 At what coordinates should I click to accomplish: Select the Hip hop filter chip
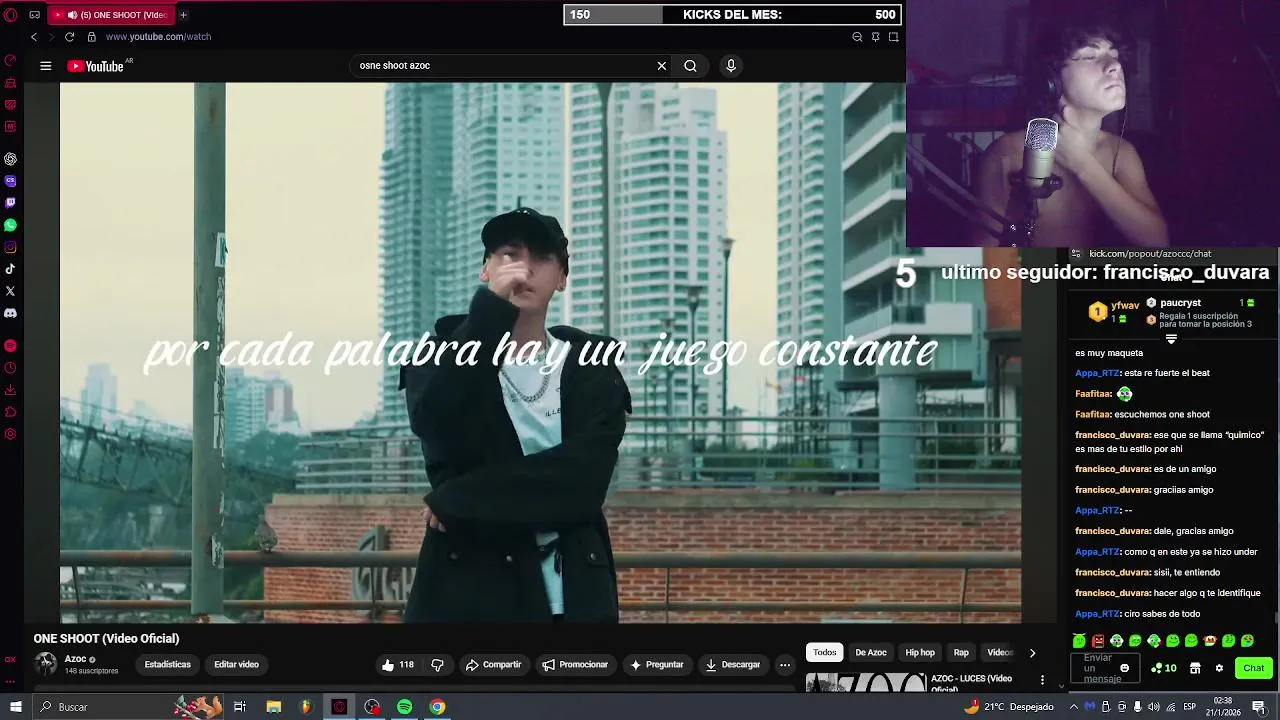click(920, 653)
